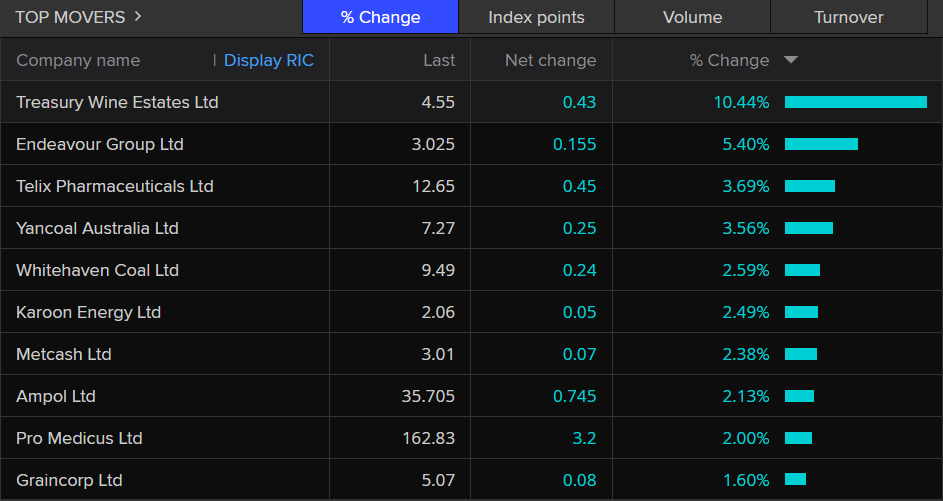Click net change 0.45
The width and height of the screenshot is (943, 501).
click(579, 186)
